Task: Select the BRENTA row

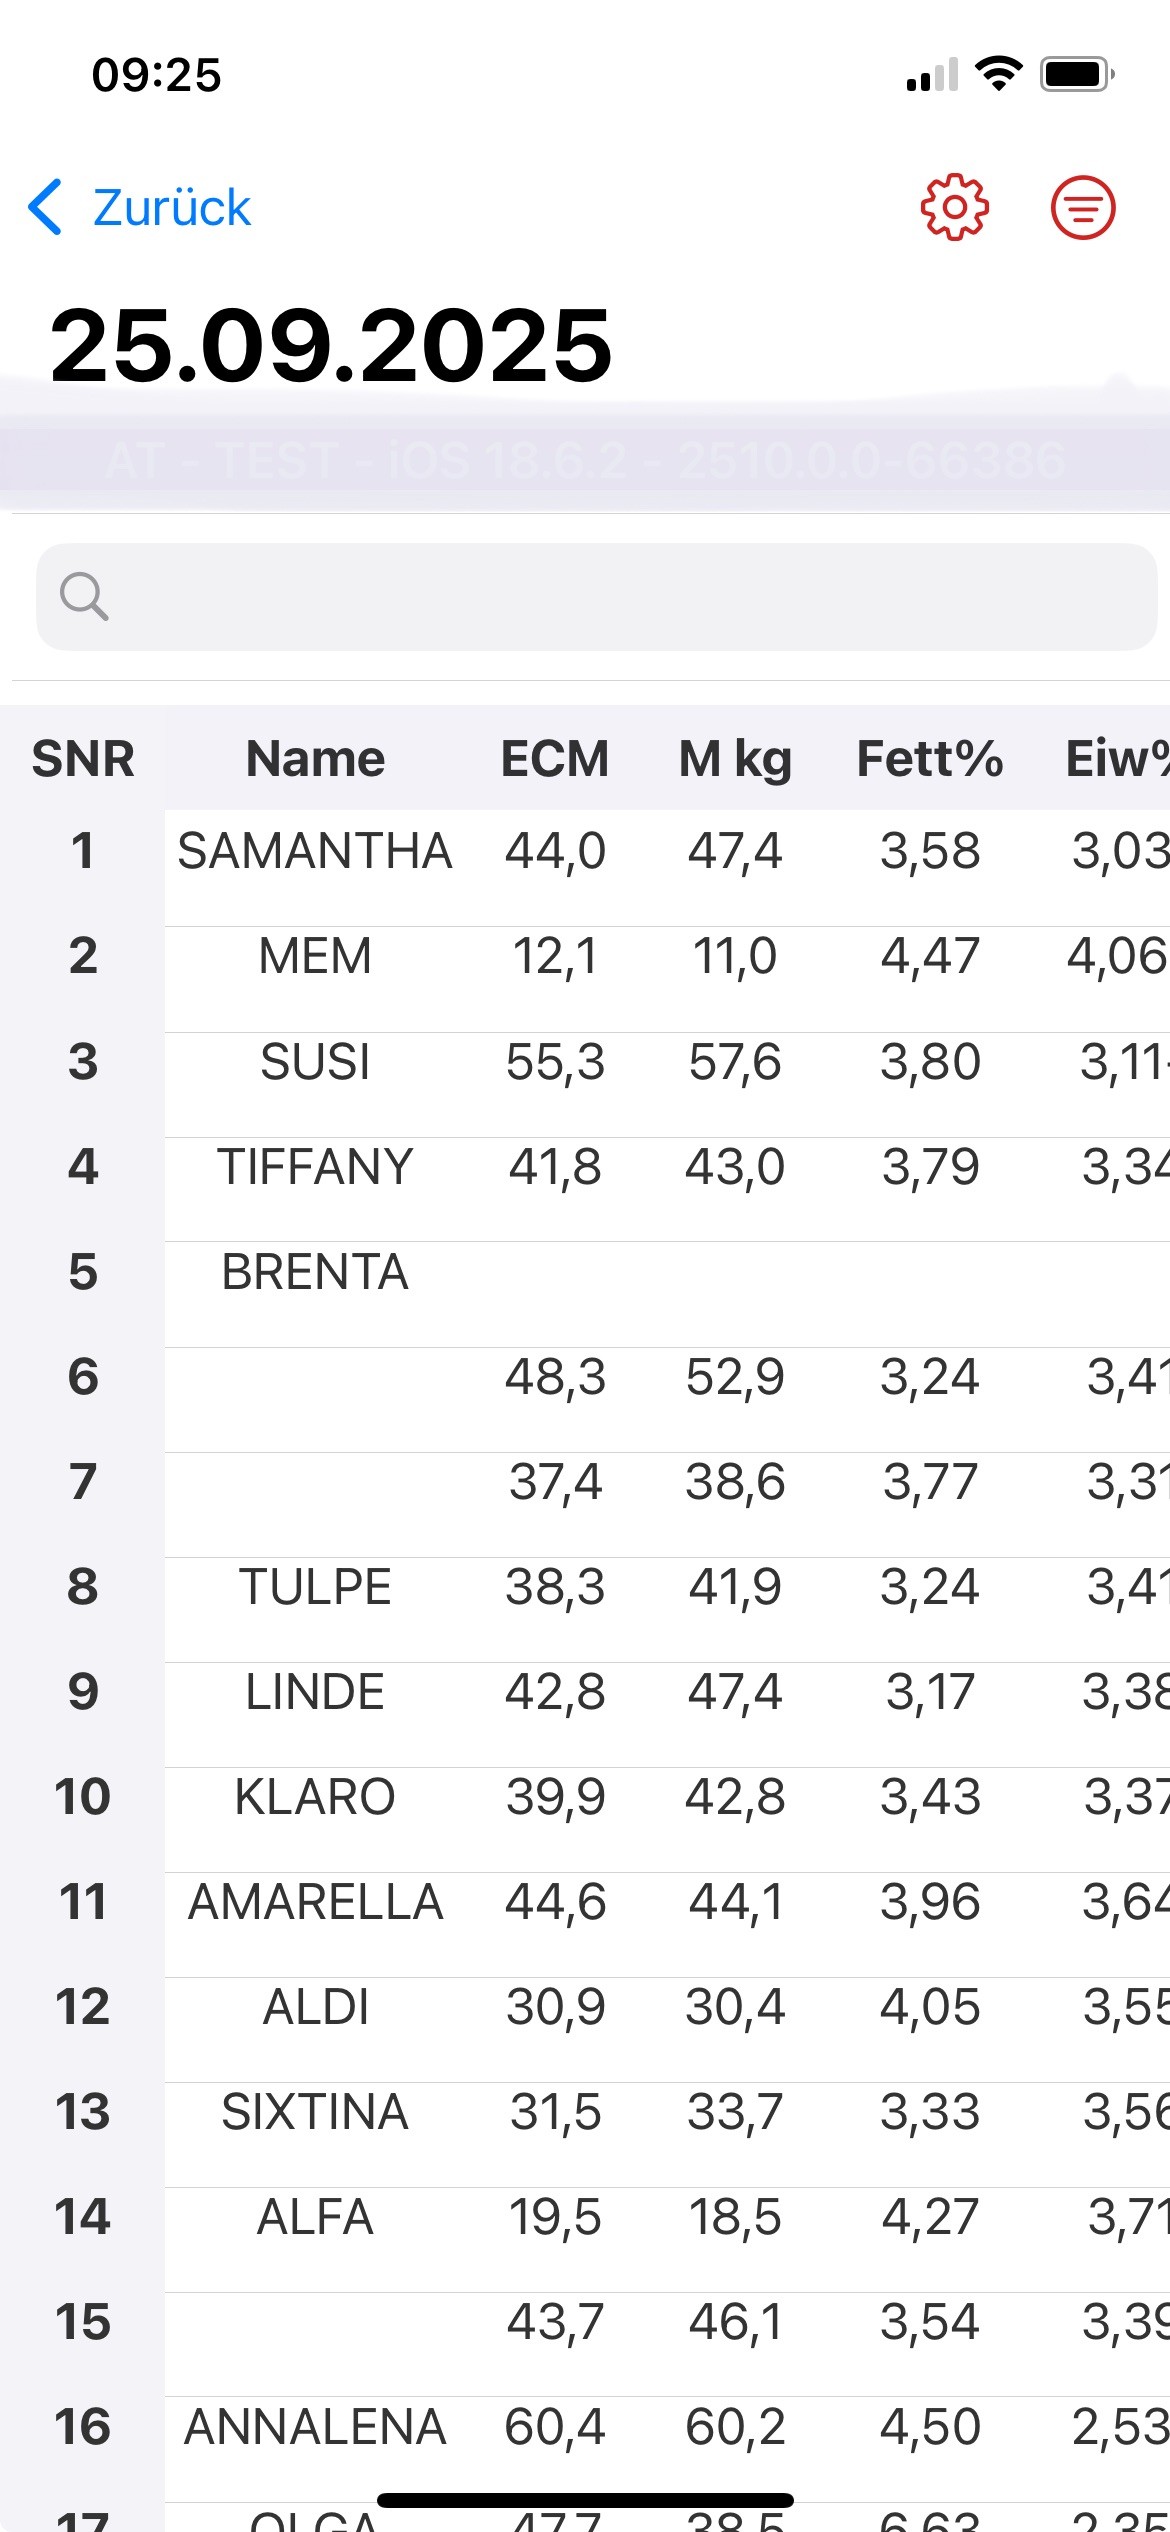Action: [315, 1272]
